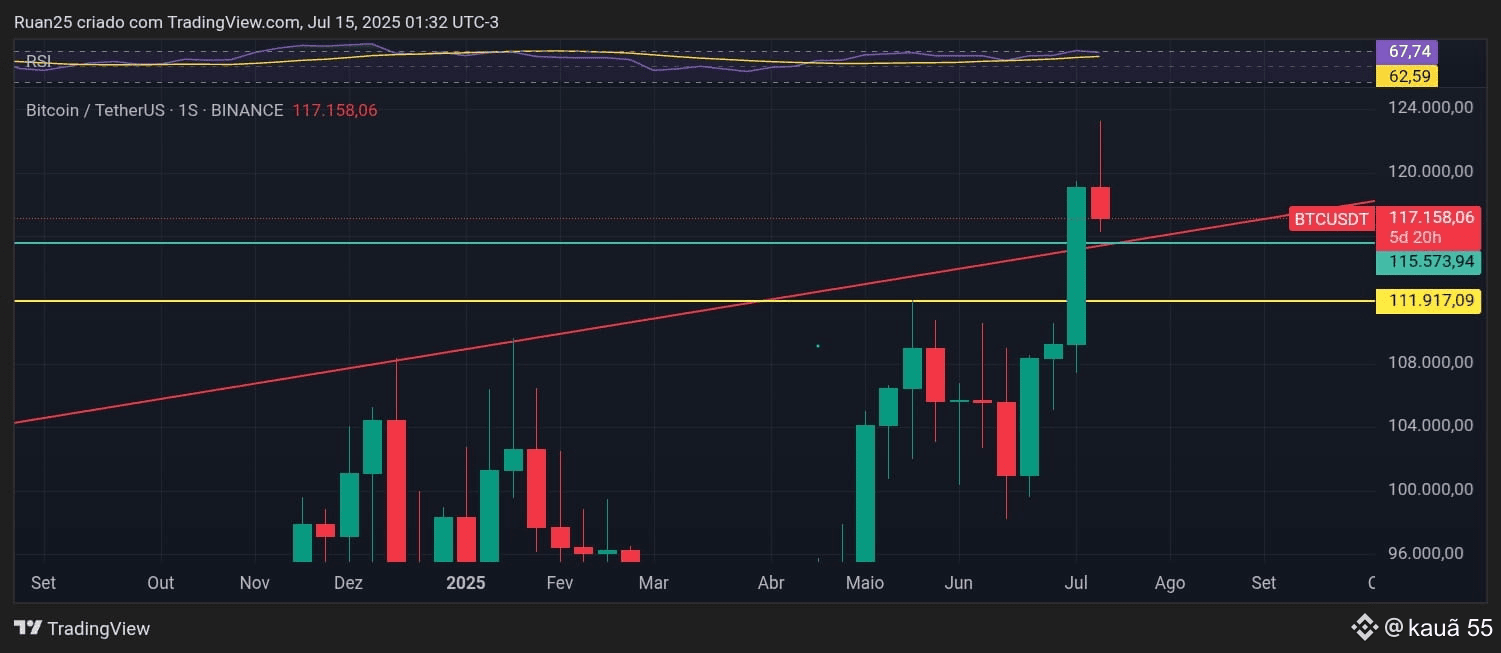Click the Maio month label
1501x653 pixels.
[x=865, y=583]
